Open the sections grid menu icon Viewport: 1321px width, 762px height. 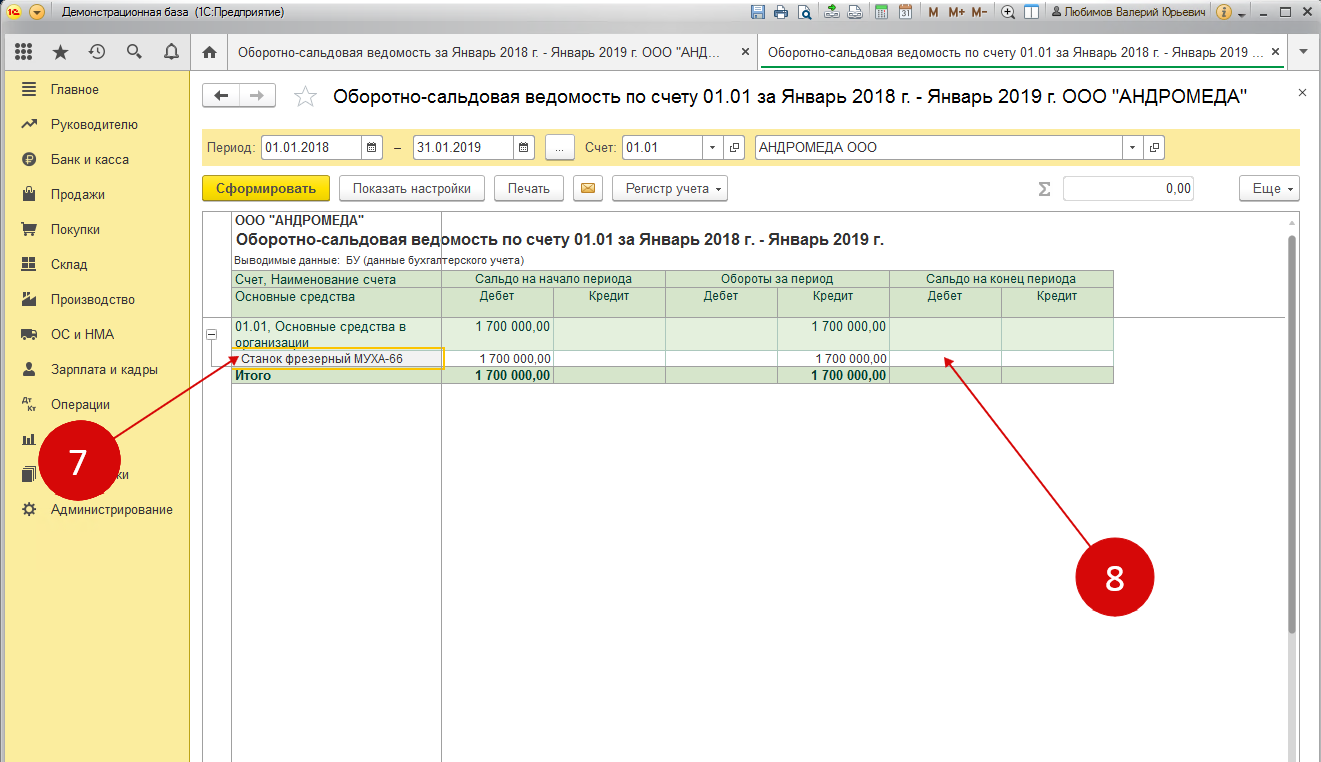point(24,52)
